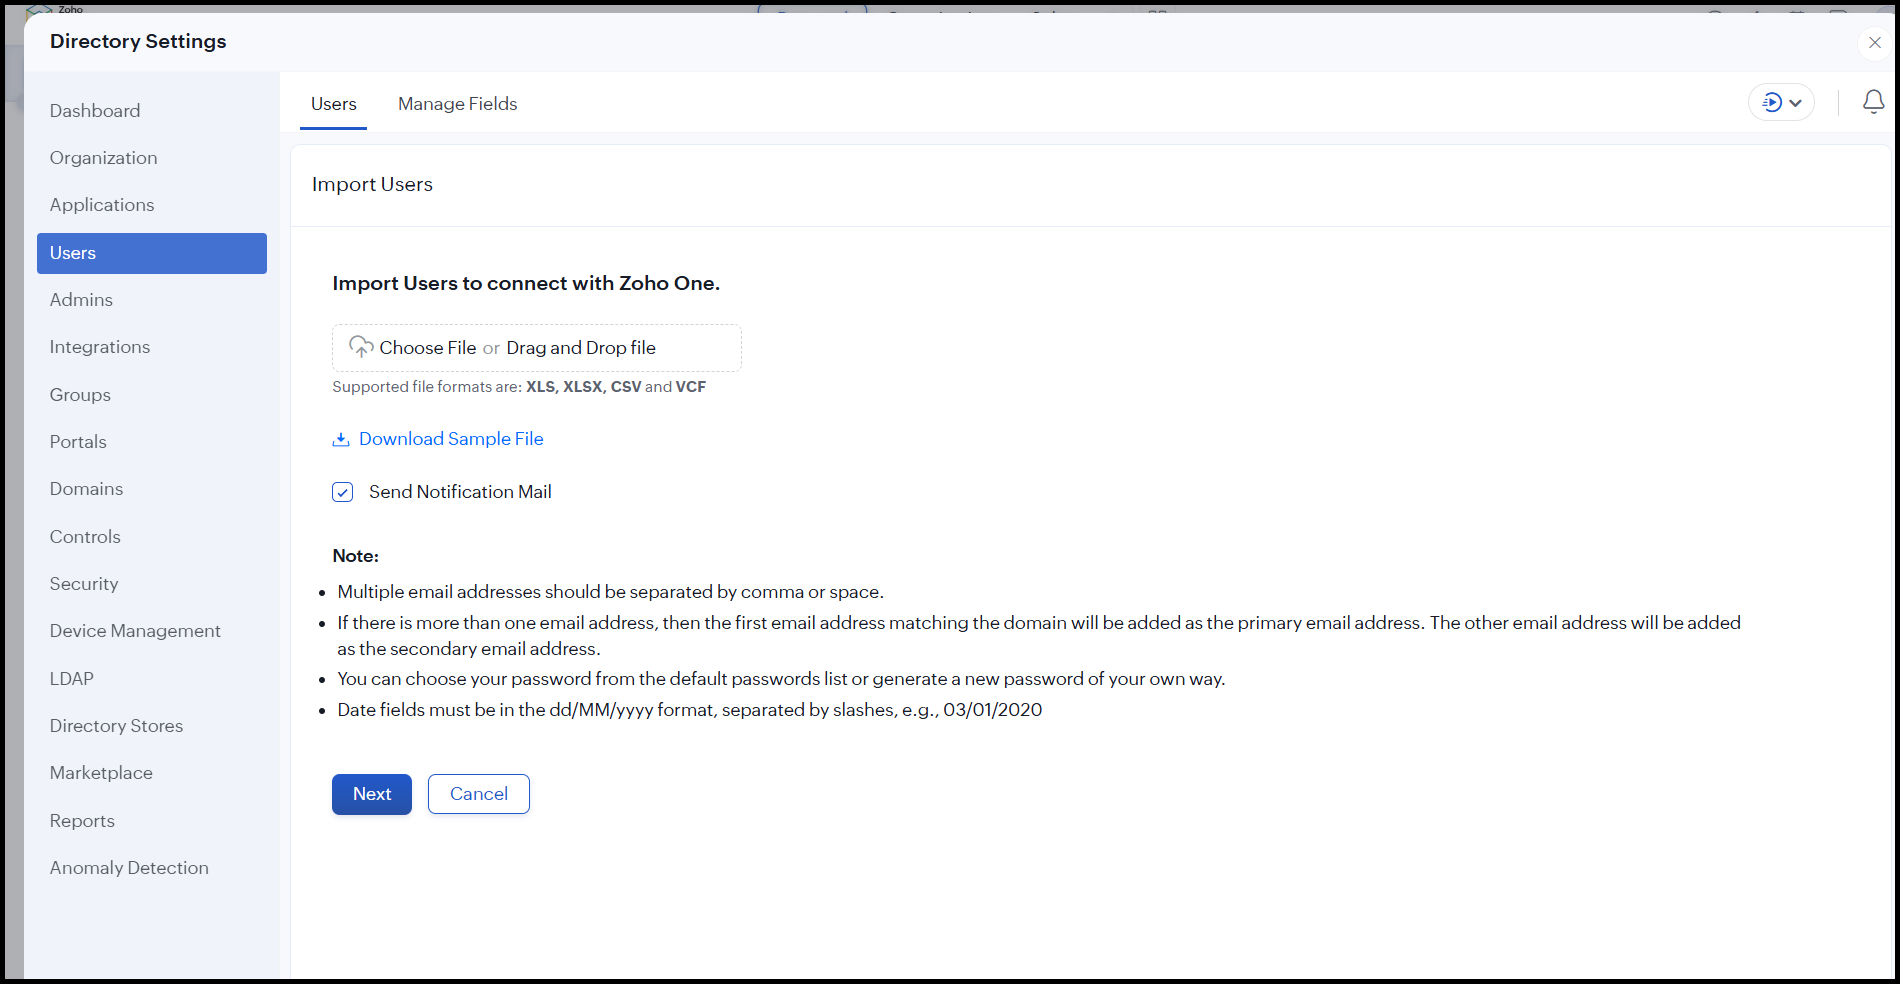Navigate to Admins in sidebar

(x=81, y=300)
